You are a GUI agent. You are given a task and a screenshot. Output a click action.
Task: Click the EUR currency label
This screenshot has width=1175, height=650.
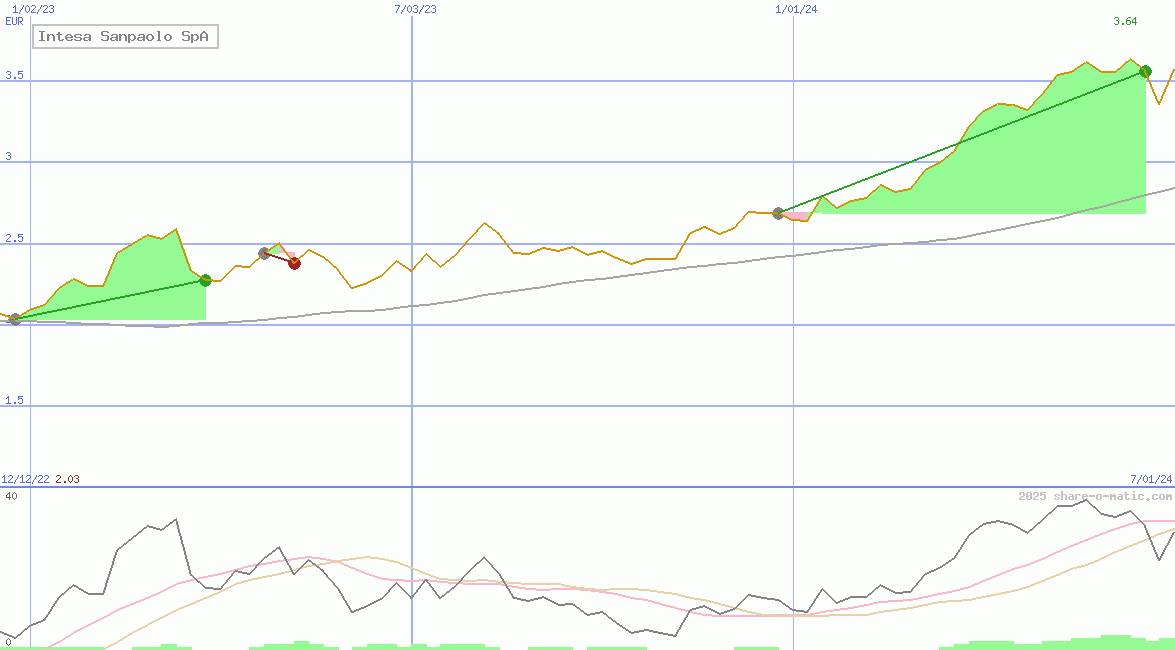(14, 21)
